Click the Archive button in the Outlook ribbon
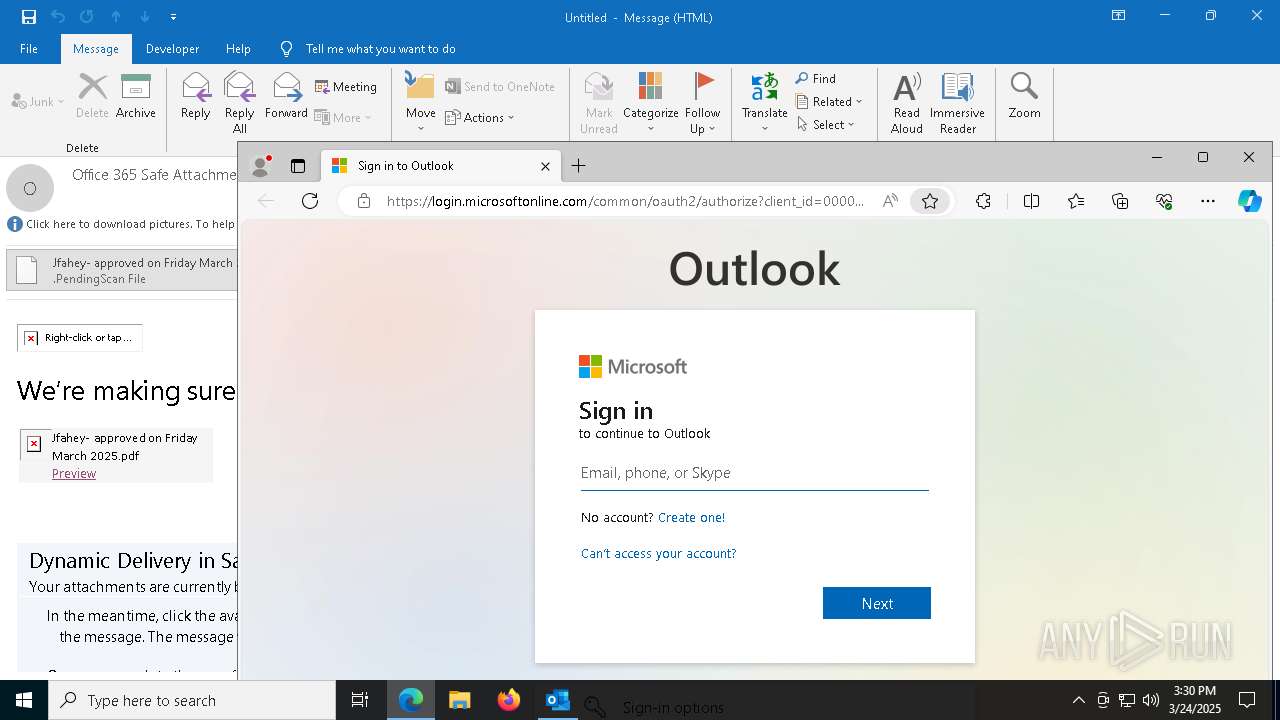Image resolution: width=1280 pixels, height=720 pixels. tap(136, 97)
